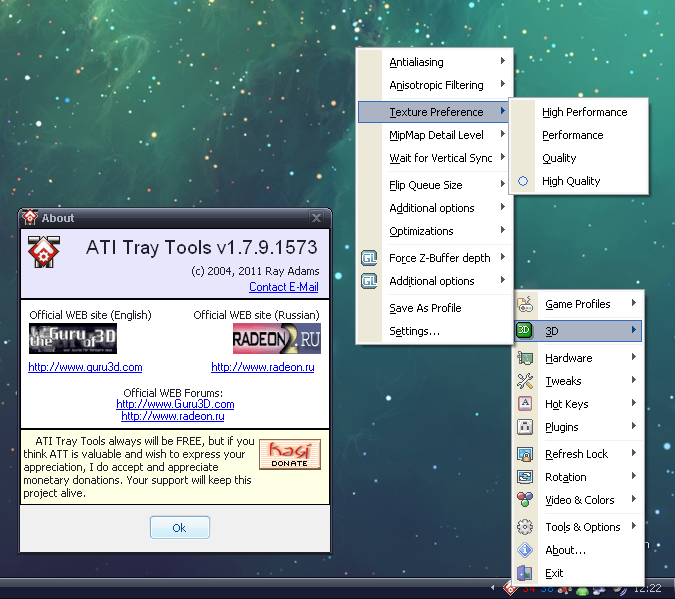The height and width of the screenshot is (599, 675).
Task: Click 'Official WEB site (English)' label
Action: pyautogui.click(x=90, y=315)
